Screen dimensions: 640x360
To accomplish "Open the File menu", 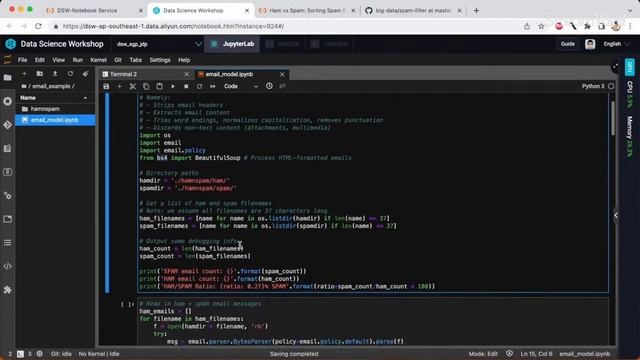I will pyautogui.click(x=22, y=60).
